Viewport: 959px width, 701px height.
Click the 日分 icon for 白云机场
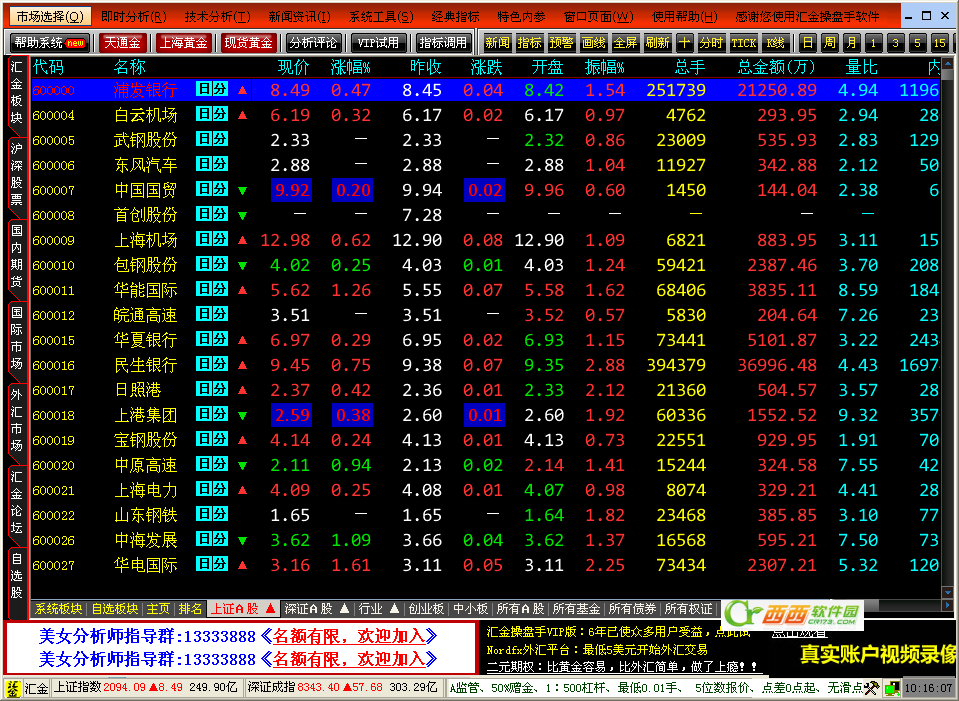pyautogui.click(x=211, y=114)
